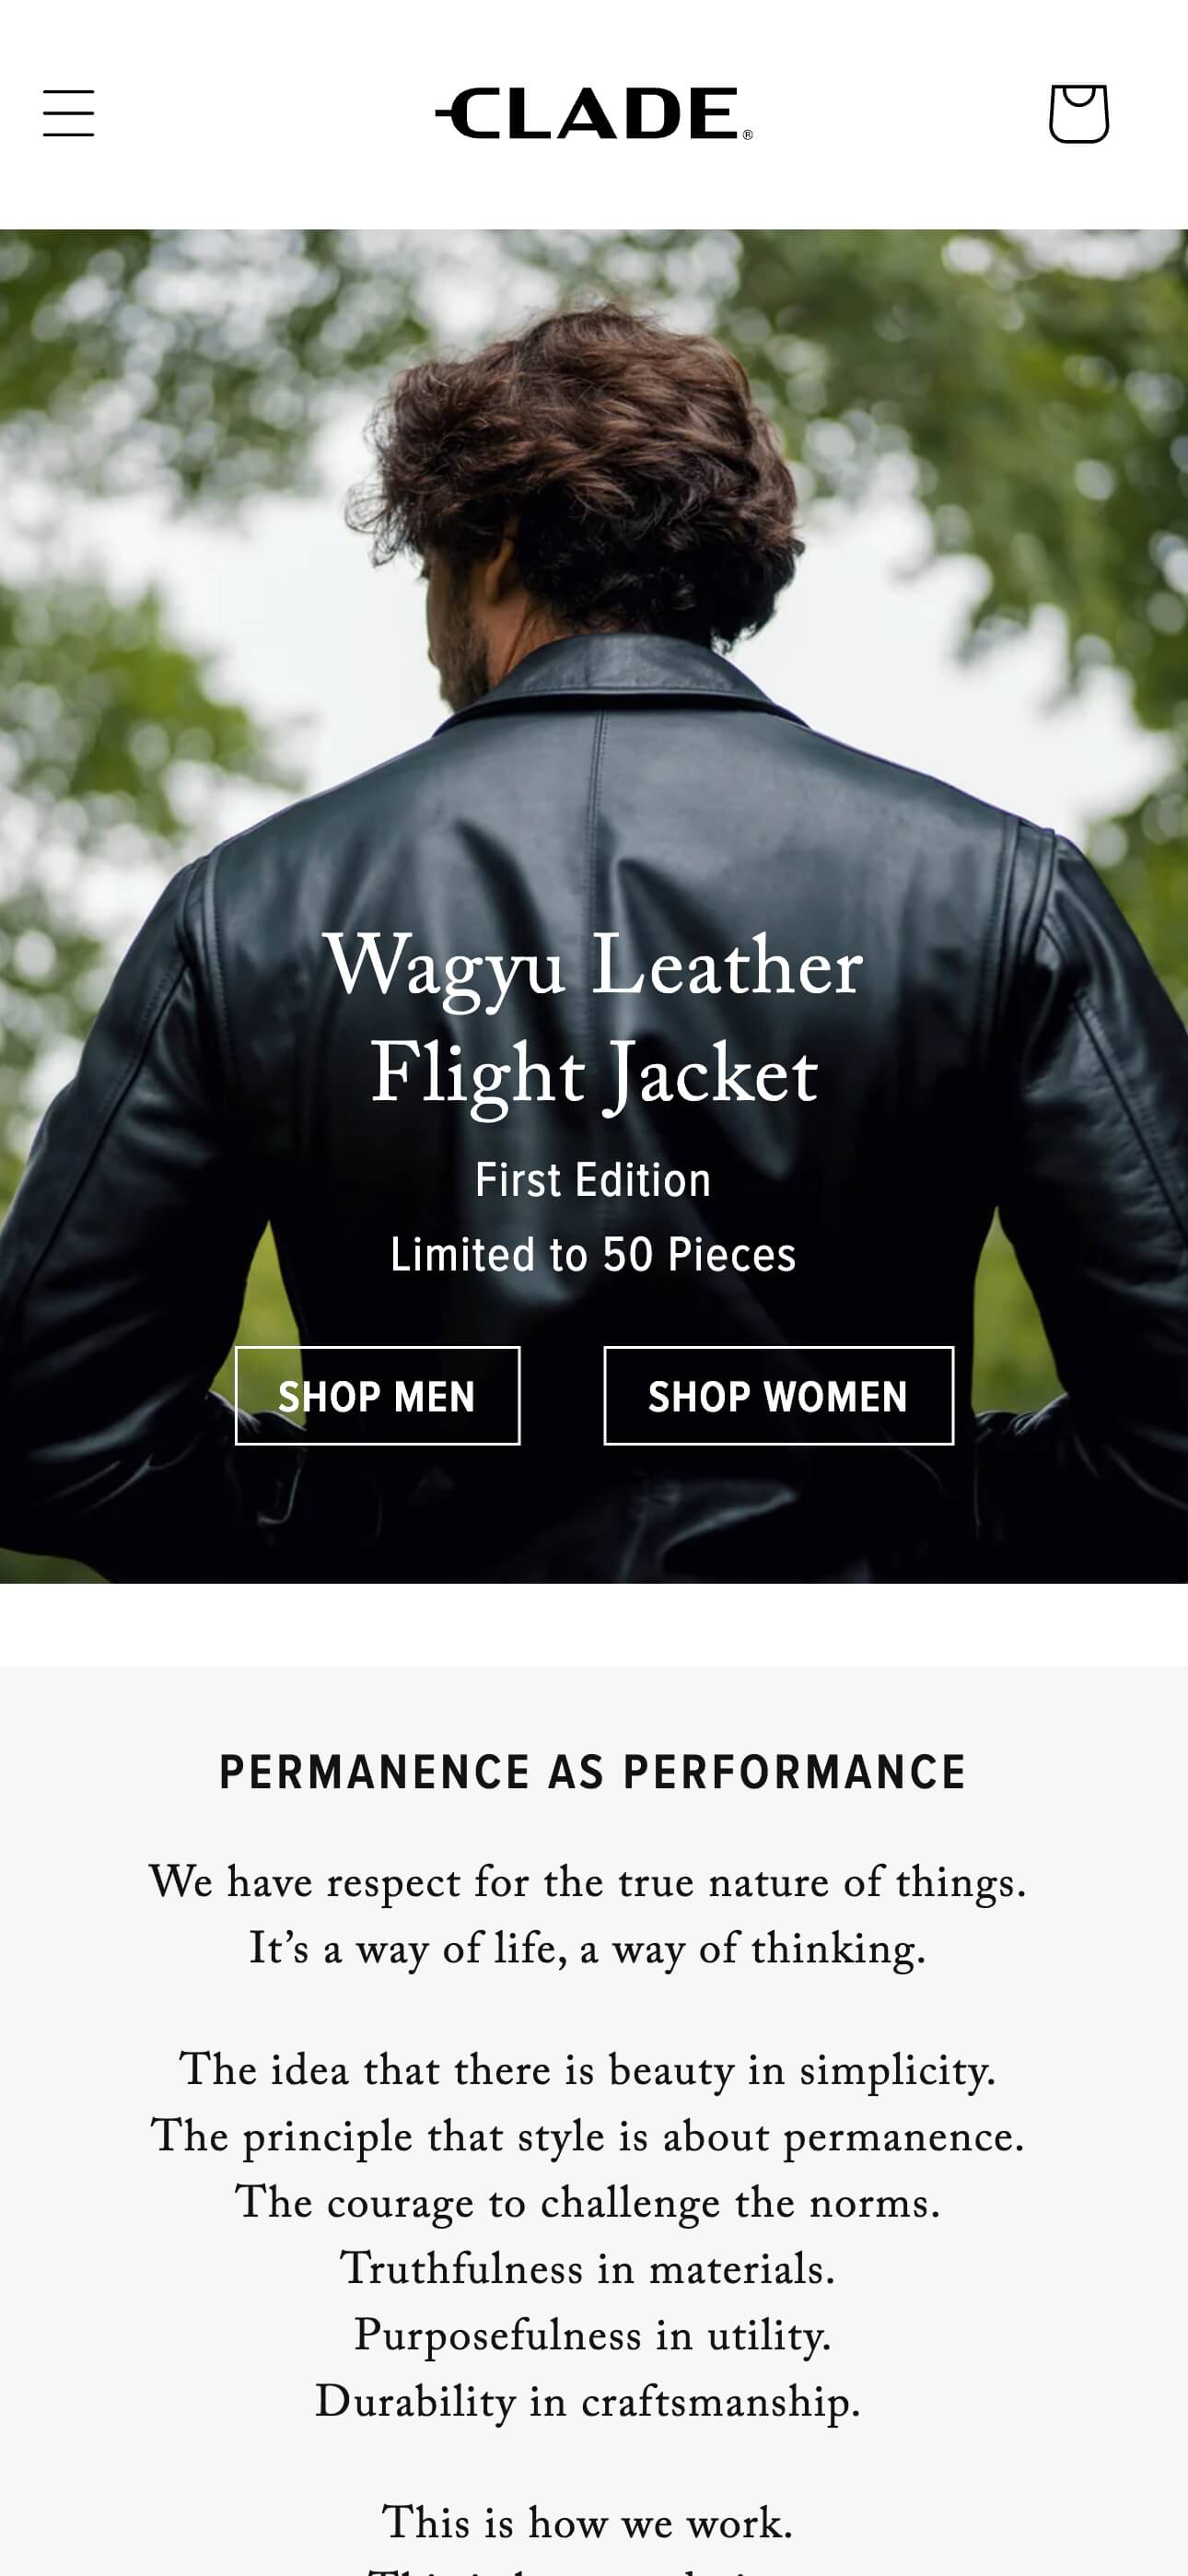Select the Shop Women button
The width and height of the screenshot is (1188, 2576).
[x=778, y=1396]
